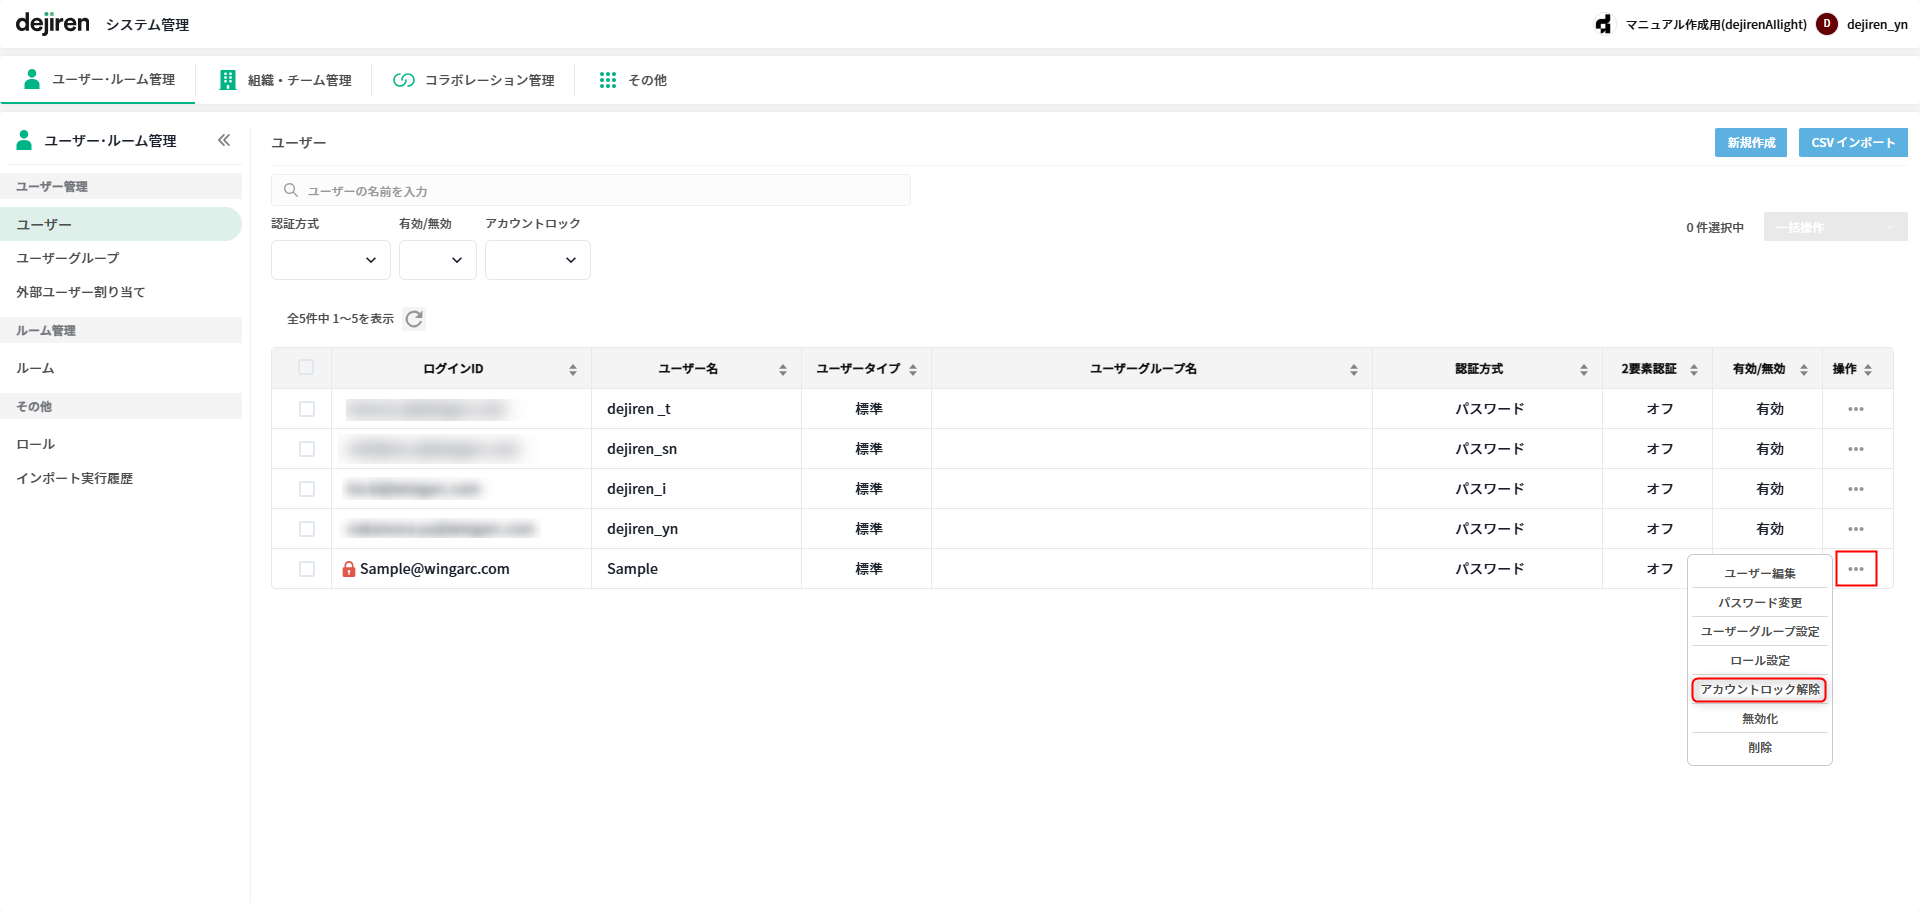Click the sort arrows on ログインID column
Image resolution: width=1920 pixels, height=911 pixels.
[x=573, y=370]
